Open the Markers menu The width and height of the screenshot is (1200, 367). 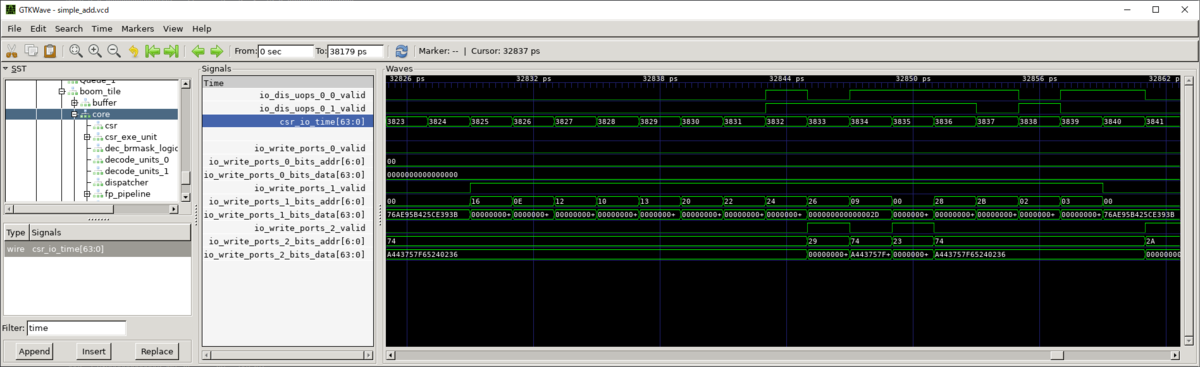tap(138, 29)
